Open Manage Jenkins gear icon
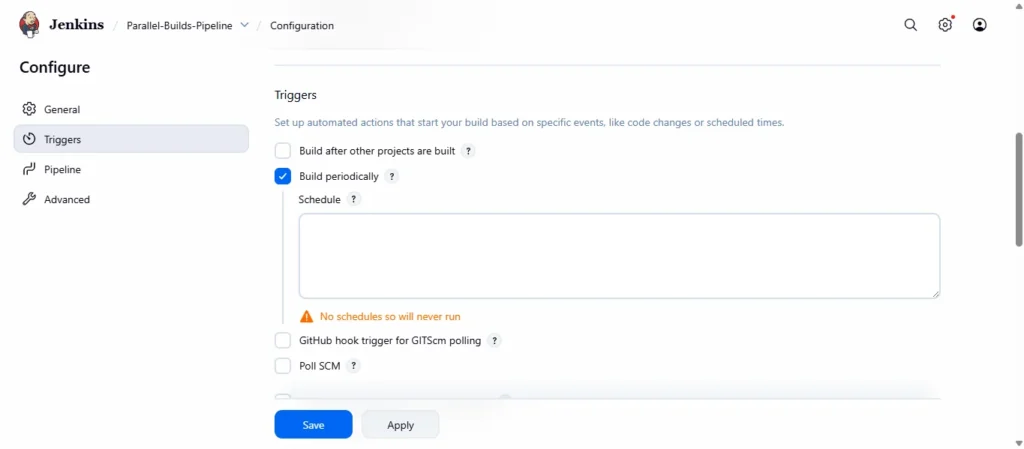1024x449 pixels. click(x=945, y=25)
